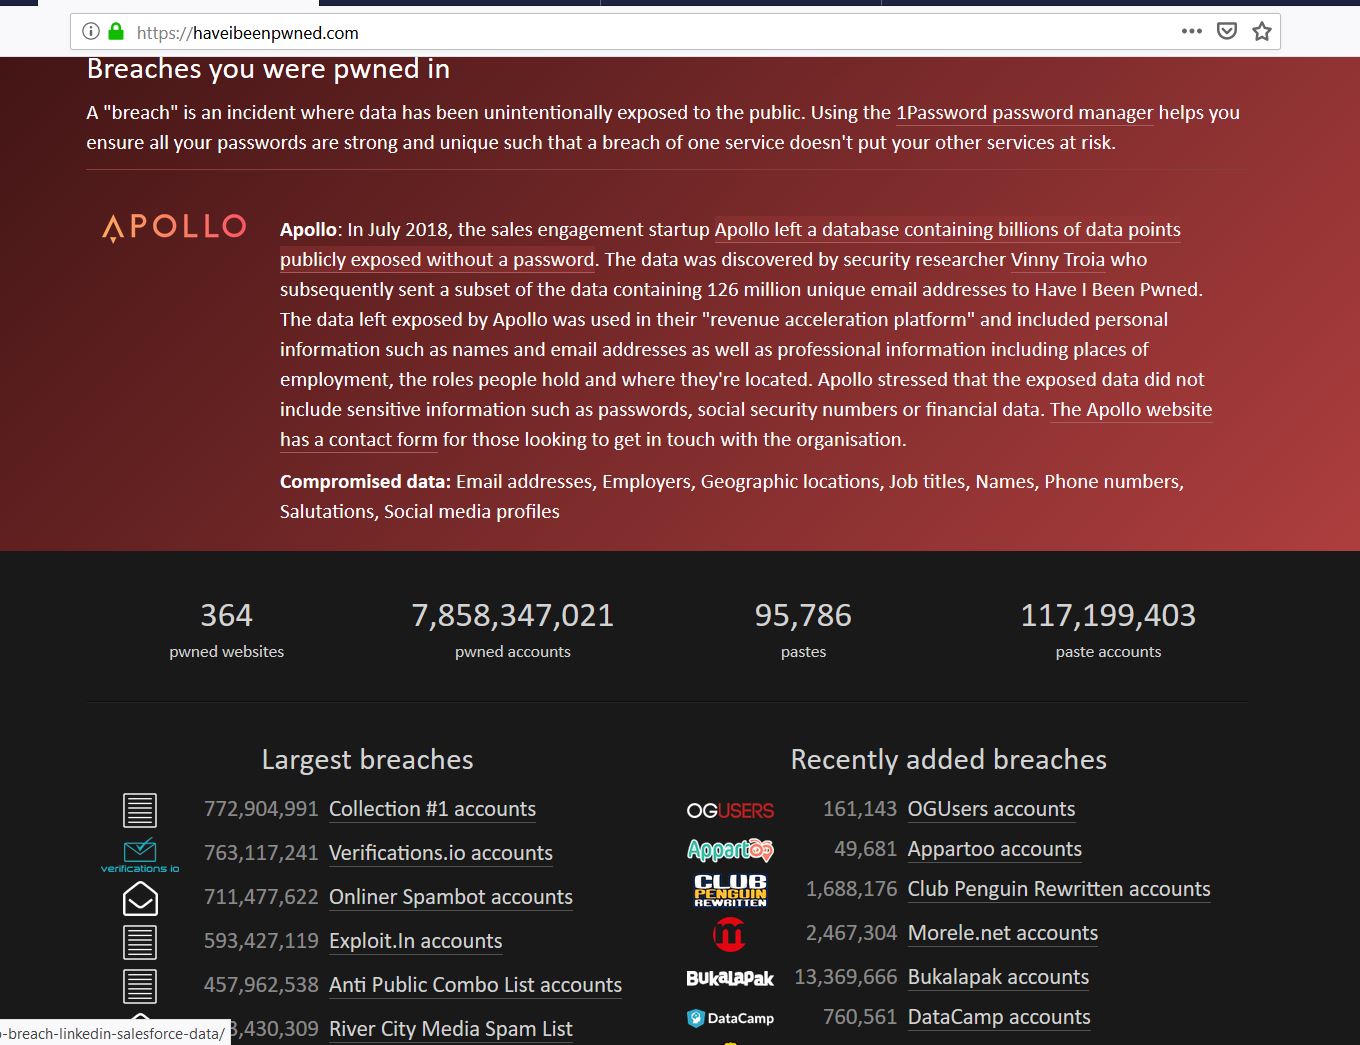Click the OGUsers logo
Viewport: 1360px width, 1045px height.
coord(730,810)
